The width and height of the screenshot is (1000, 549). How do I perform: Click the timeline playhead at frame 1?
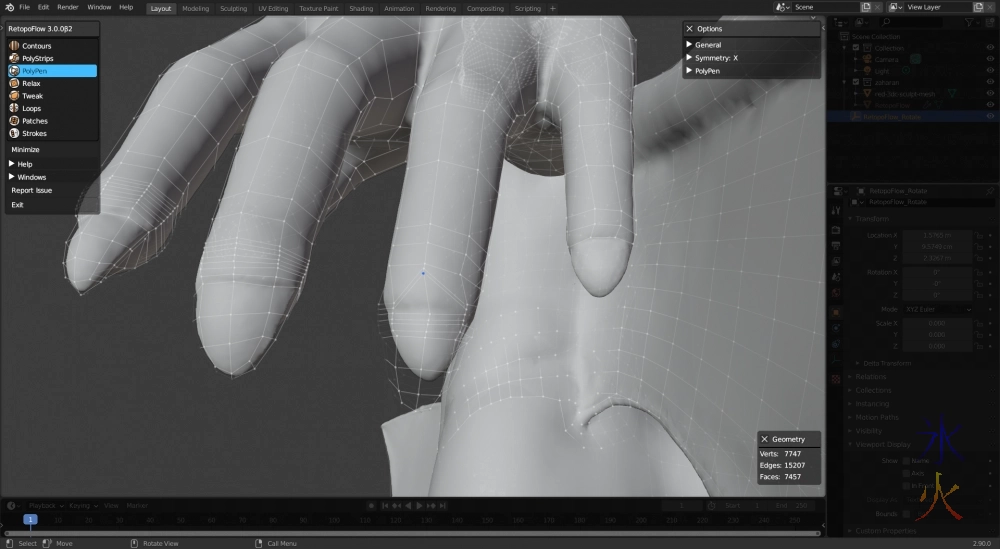click(31, 520)
